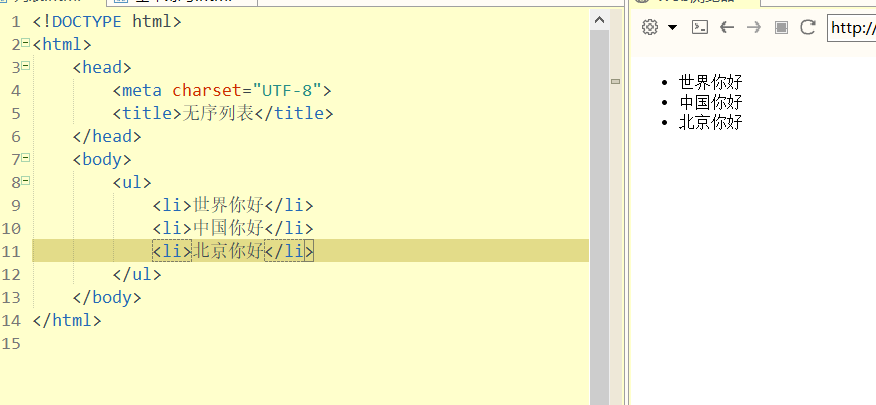Click the closing li tag on line 11
The image size is (876, 405).
point(289,251)
